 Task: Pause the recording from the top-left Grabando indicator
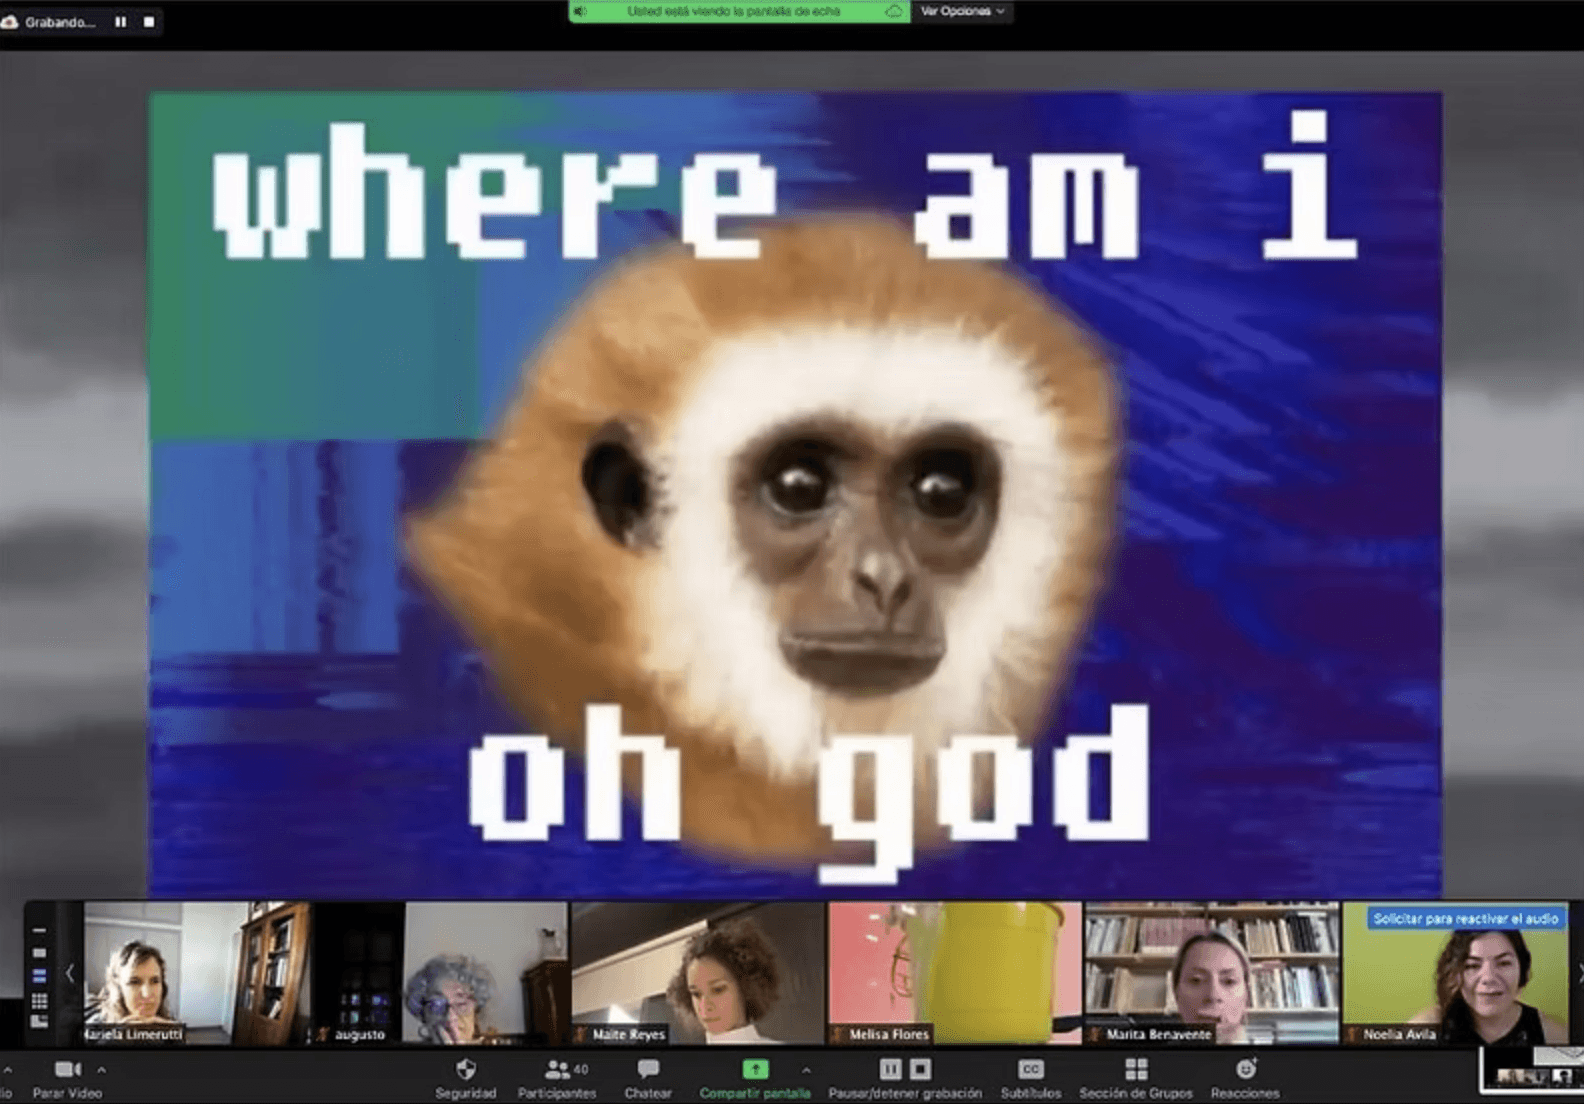pos(121,21)
